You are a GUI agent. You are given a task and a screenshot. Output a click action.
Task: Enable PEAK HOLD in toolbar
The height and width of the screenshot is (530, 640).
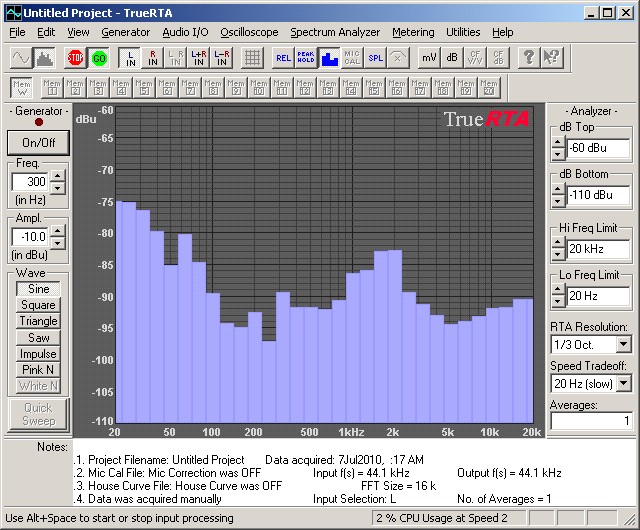click(x=305, y=57)
